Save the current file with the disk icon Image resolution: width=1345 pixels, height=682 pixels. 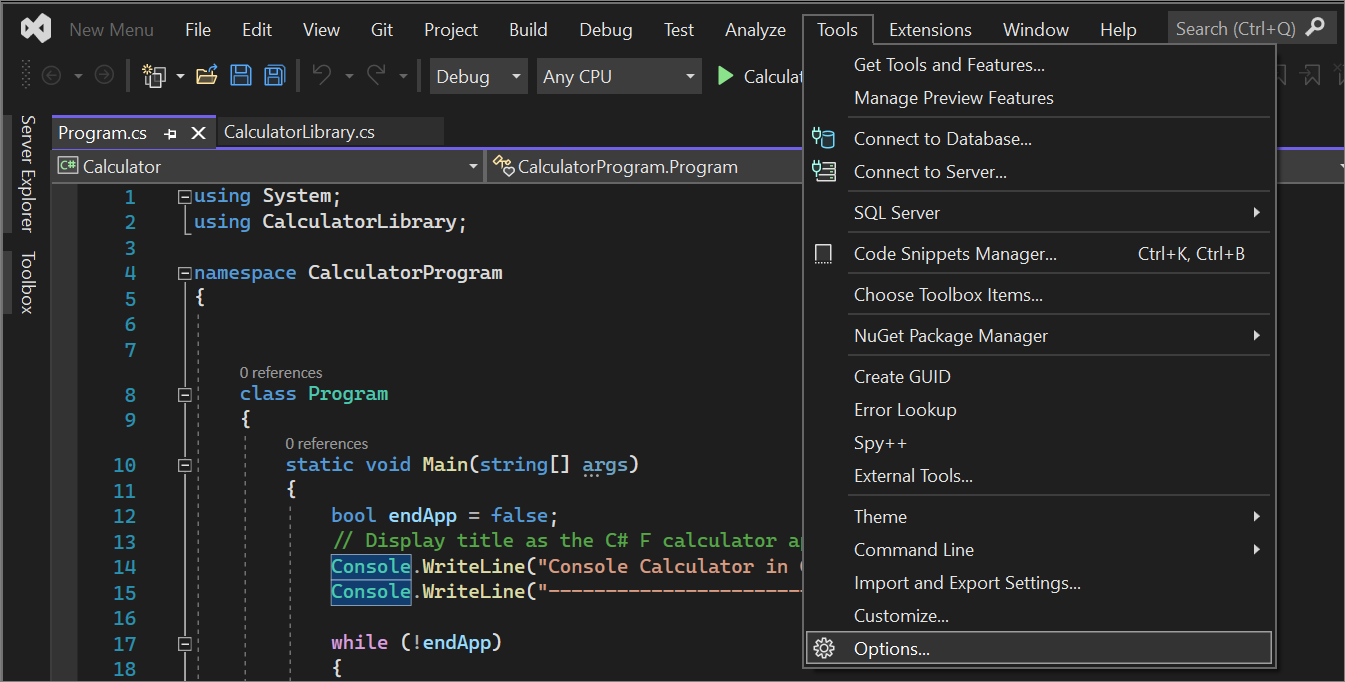tap(241, 76)
